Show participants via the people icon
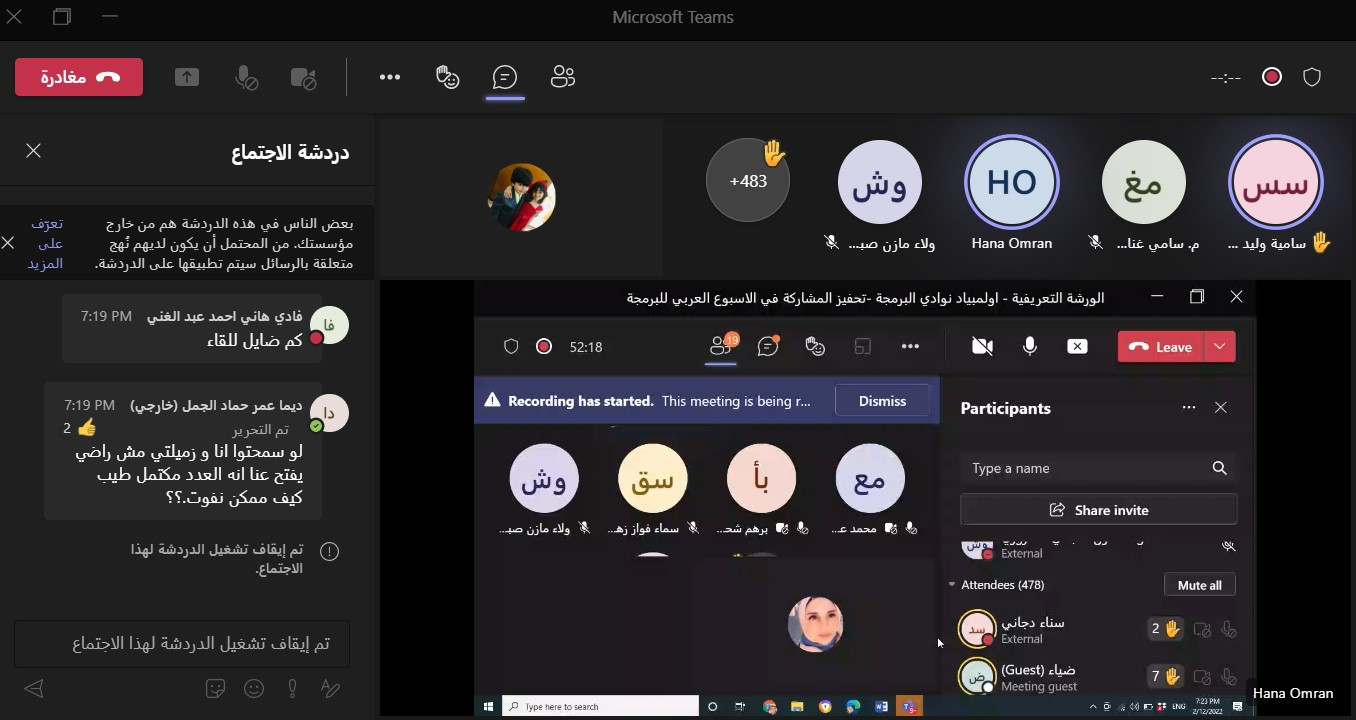 (563, 77)
